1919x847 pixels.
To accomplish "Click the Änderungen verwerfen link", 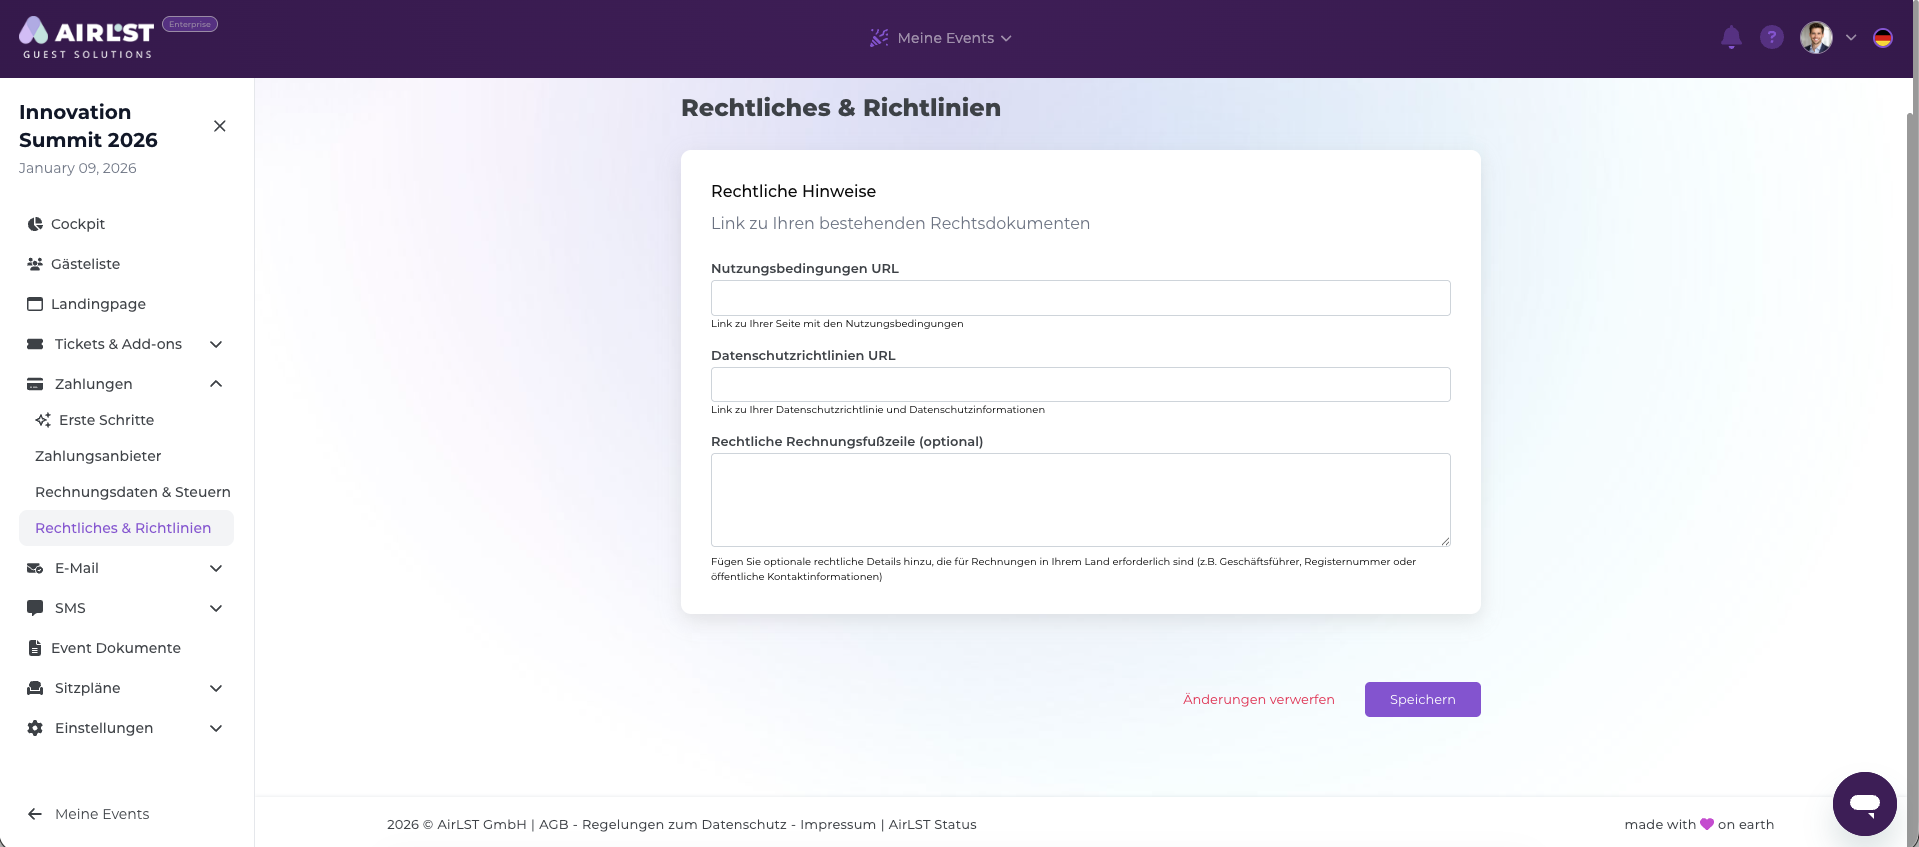I will click(x=1258, y=699).
